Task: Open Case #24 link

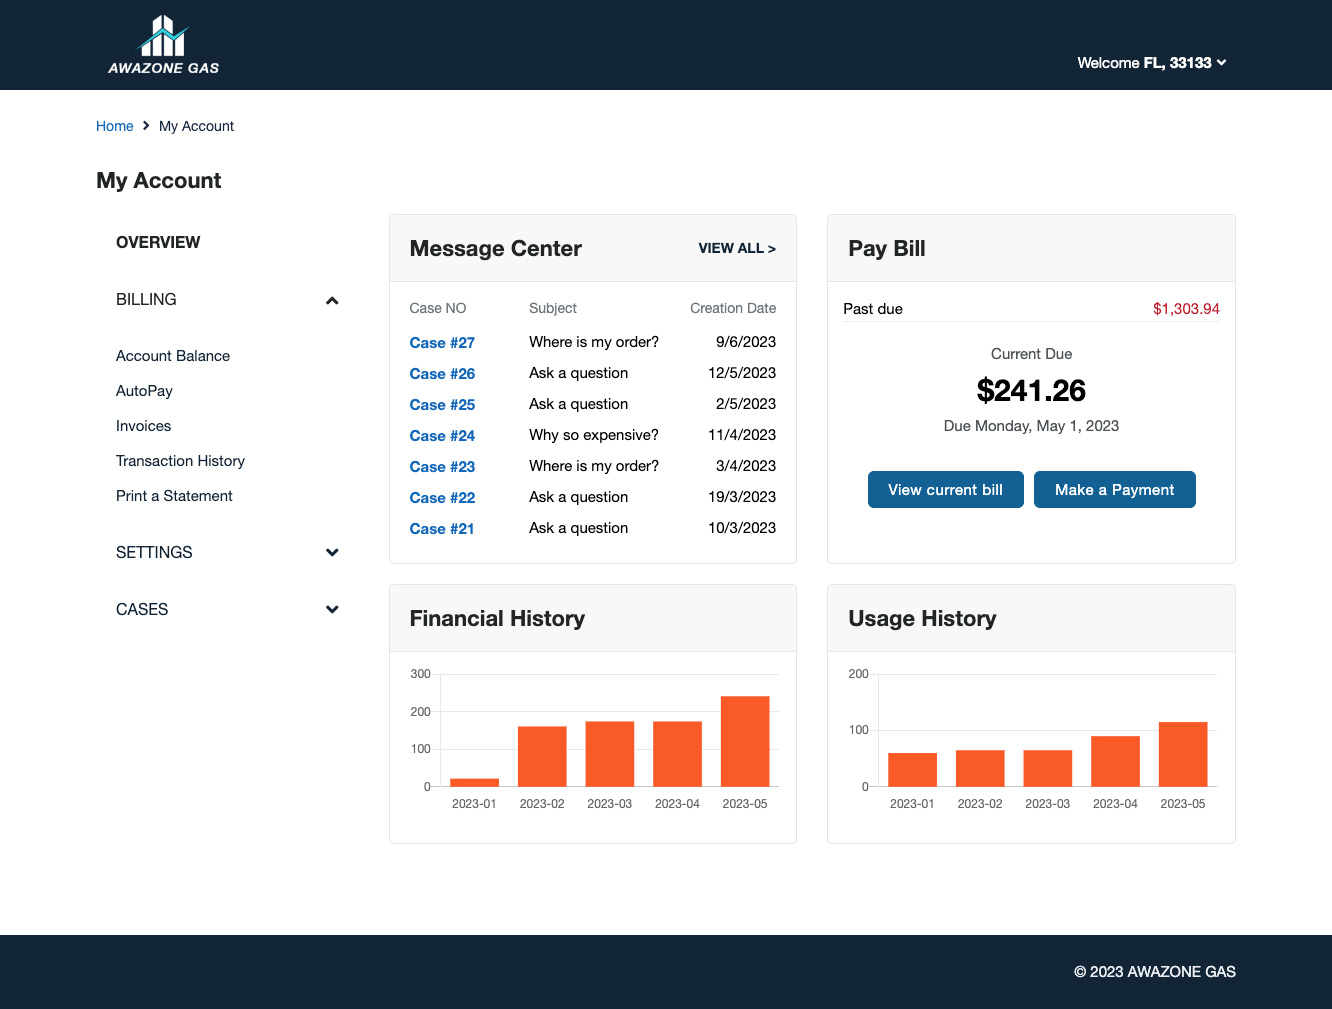Action: 442,436
